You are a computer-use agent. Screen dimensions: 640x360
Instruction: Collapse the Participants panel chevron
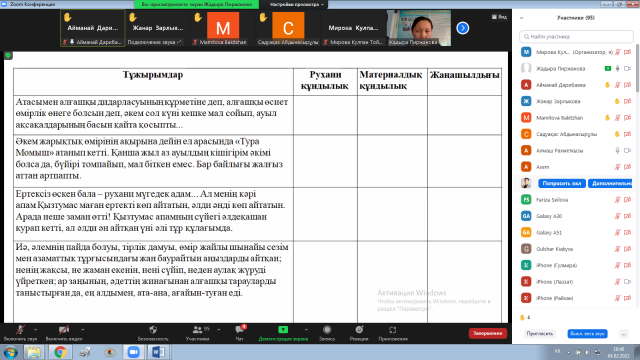(522, 18)
